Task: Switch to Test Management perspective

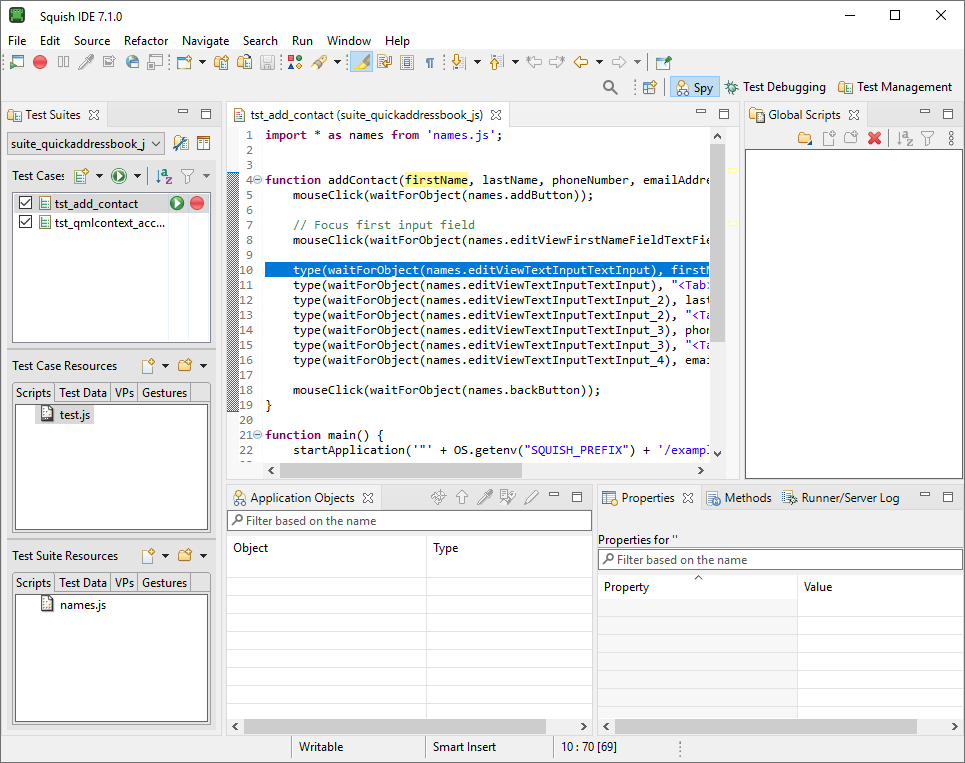Action: pyautogui.click(x=895, y=88)
